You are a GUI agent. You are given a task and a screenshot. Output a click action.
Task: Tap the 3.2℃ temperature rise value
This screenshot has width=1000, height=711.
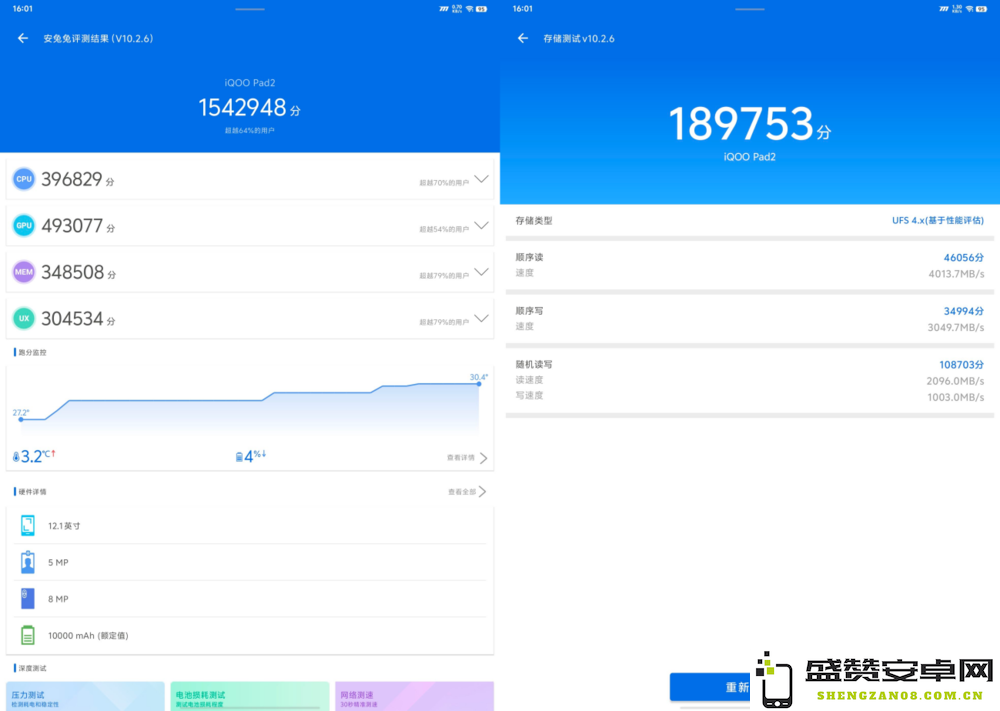36,456
